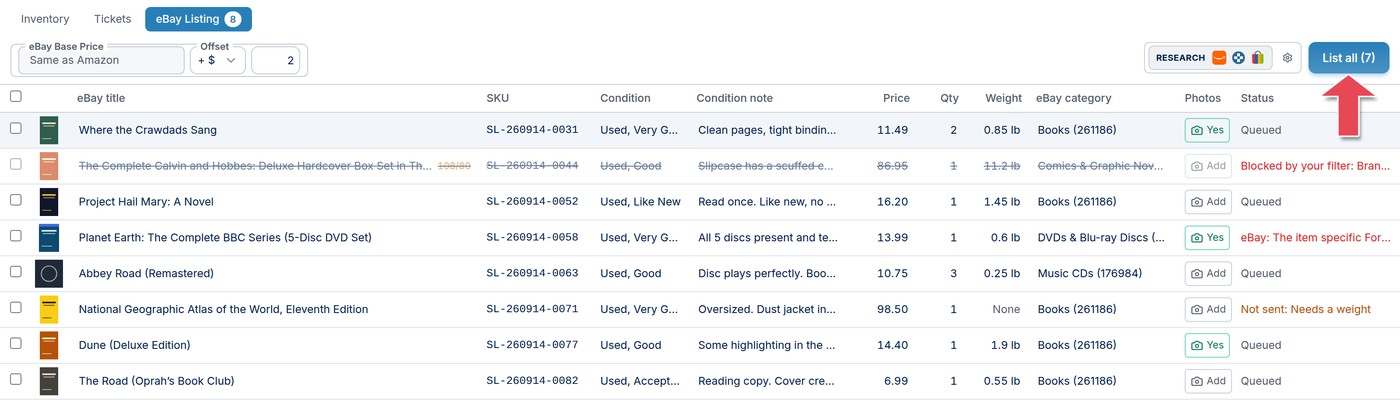This screenshot has height=411, width=1400.
Task: Open eBay category for Planet Earth
Action: pos(1101,238)
